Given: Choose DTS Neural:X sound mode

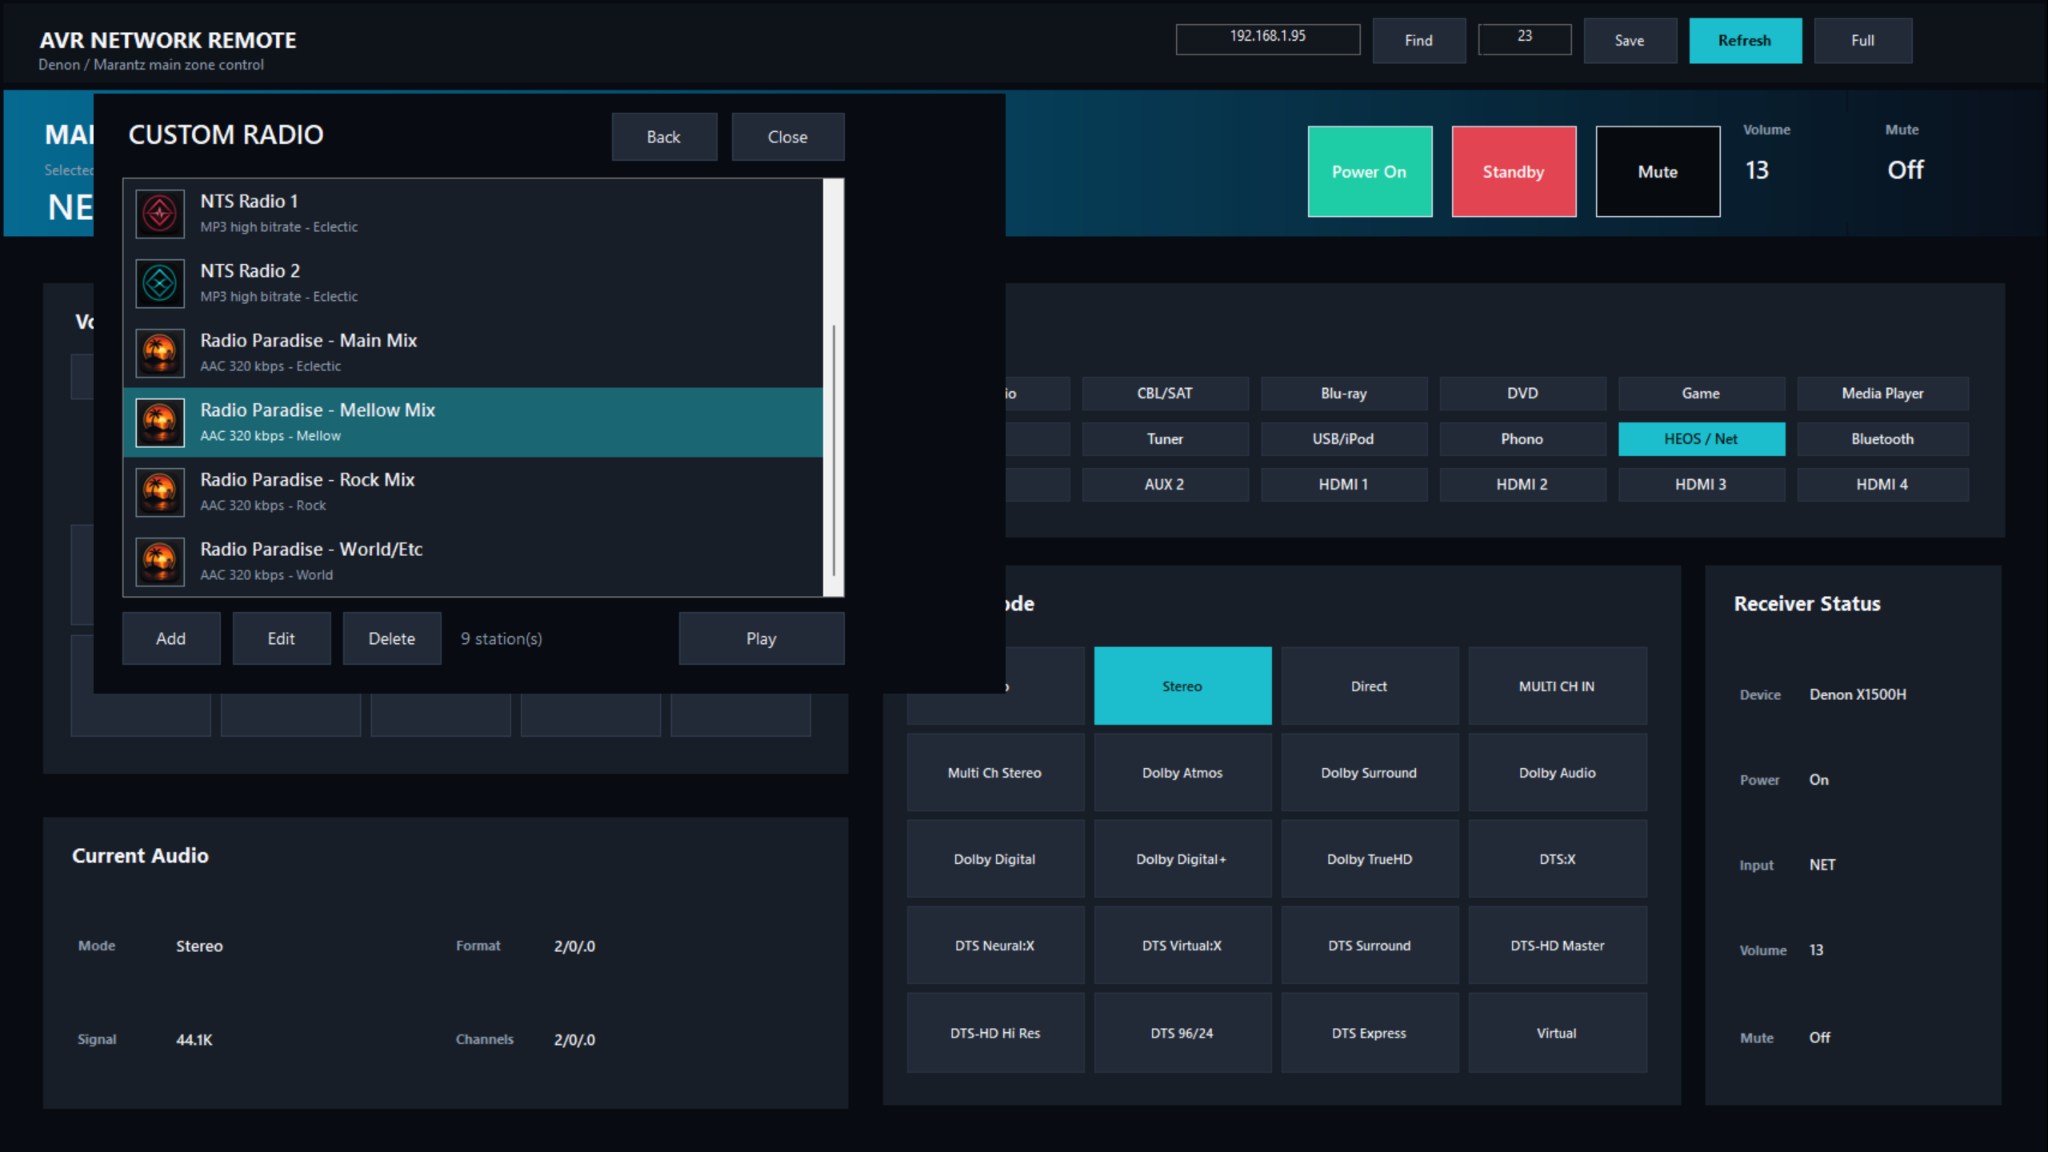Looking at the screenshot, I should (x=996, y=946).
